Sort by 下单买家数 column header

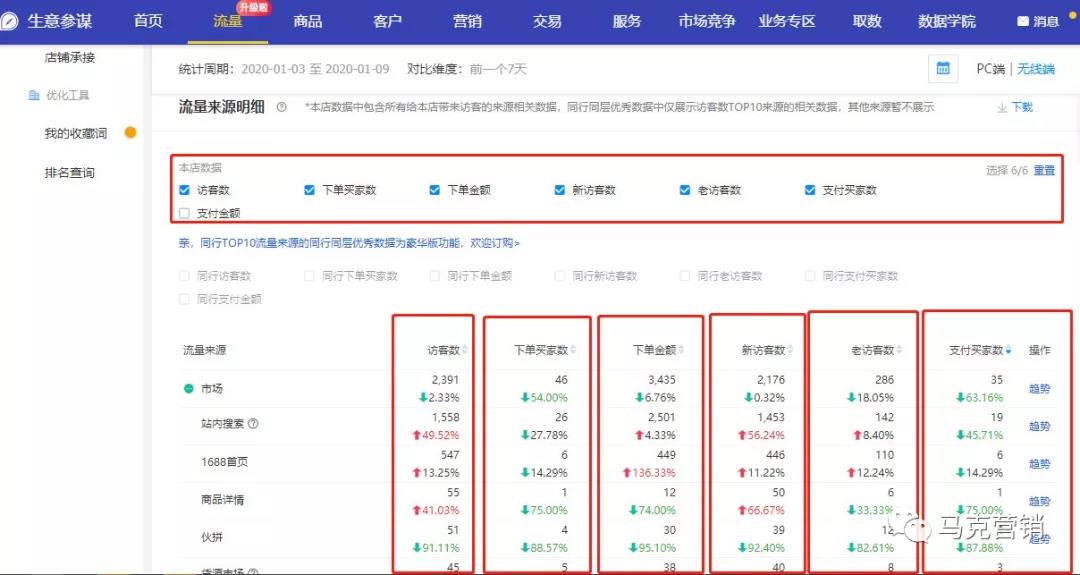point(546,350)
